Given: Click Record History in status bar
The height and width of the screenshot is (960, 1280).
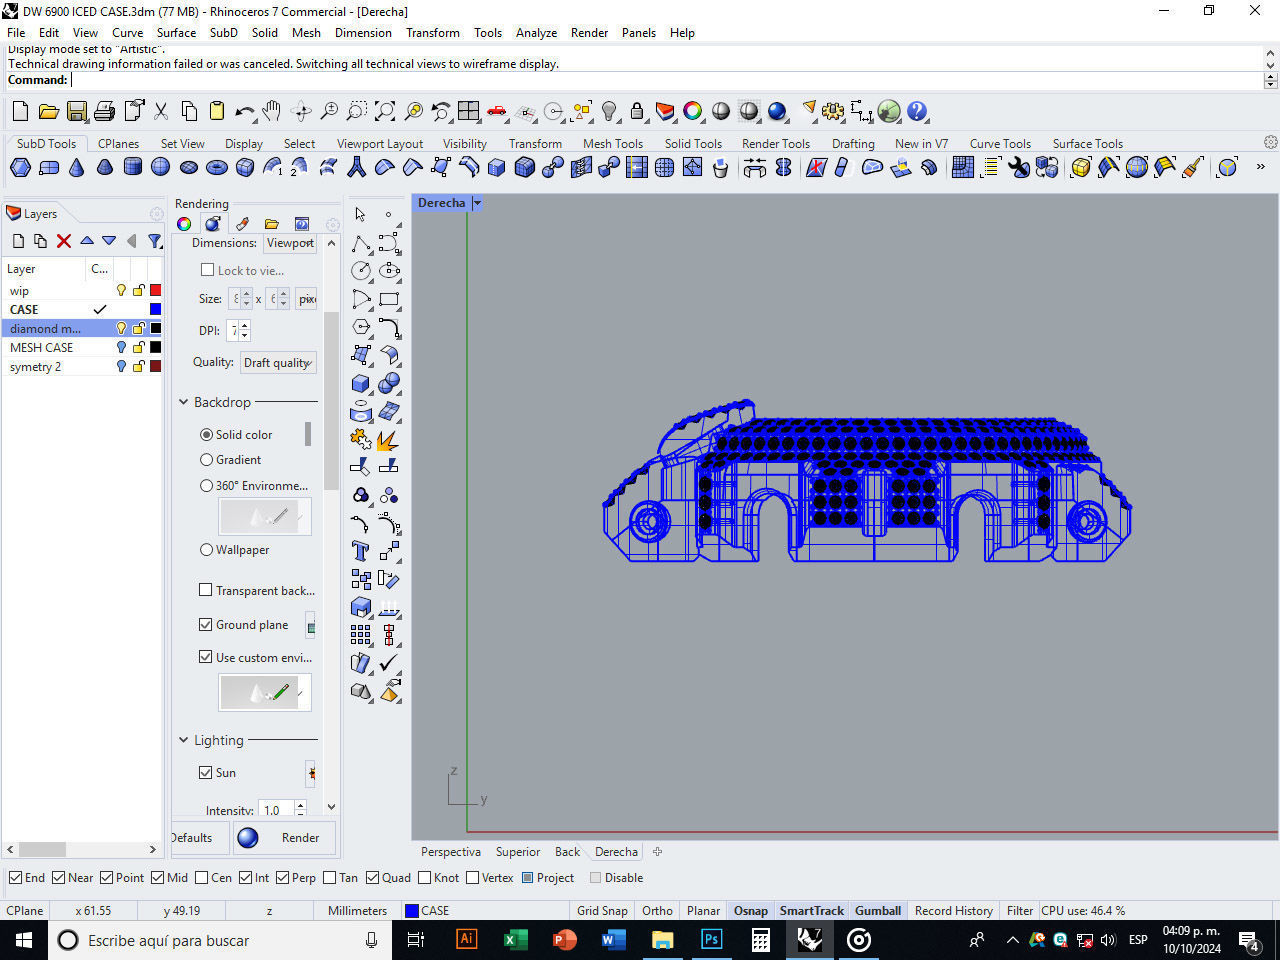Looking at the screenshot, I should pyautogui.click(x=953, y=910).
